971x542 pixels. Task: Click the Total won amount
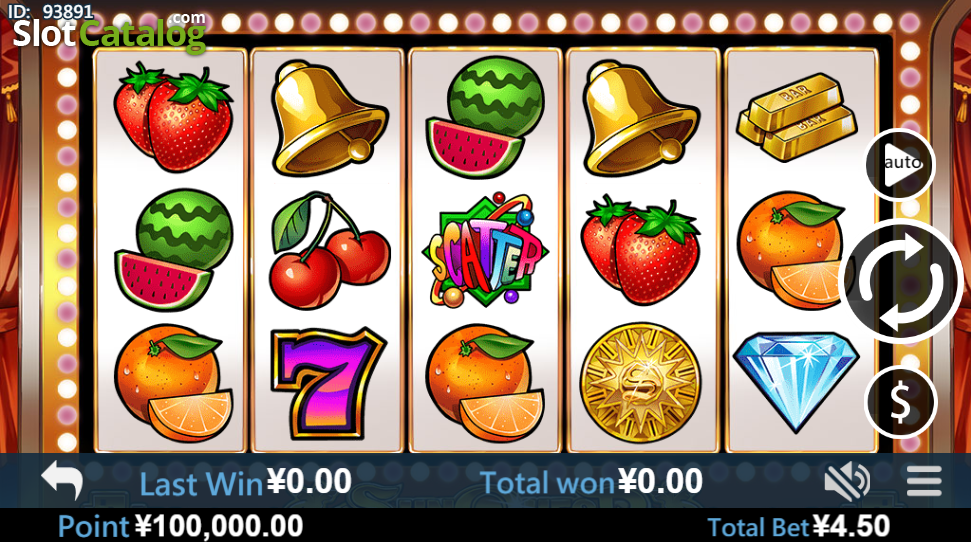pyautogui.click(x=660, y=481)
